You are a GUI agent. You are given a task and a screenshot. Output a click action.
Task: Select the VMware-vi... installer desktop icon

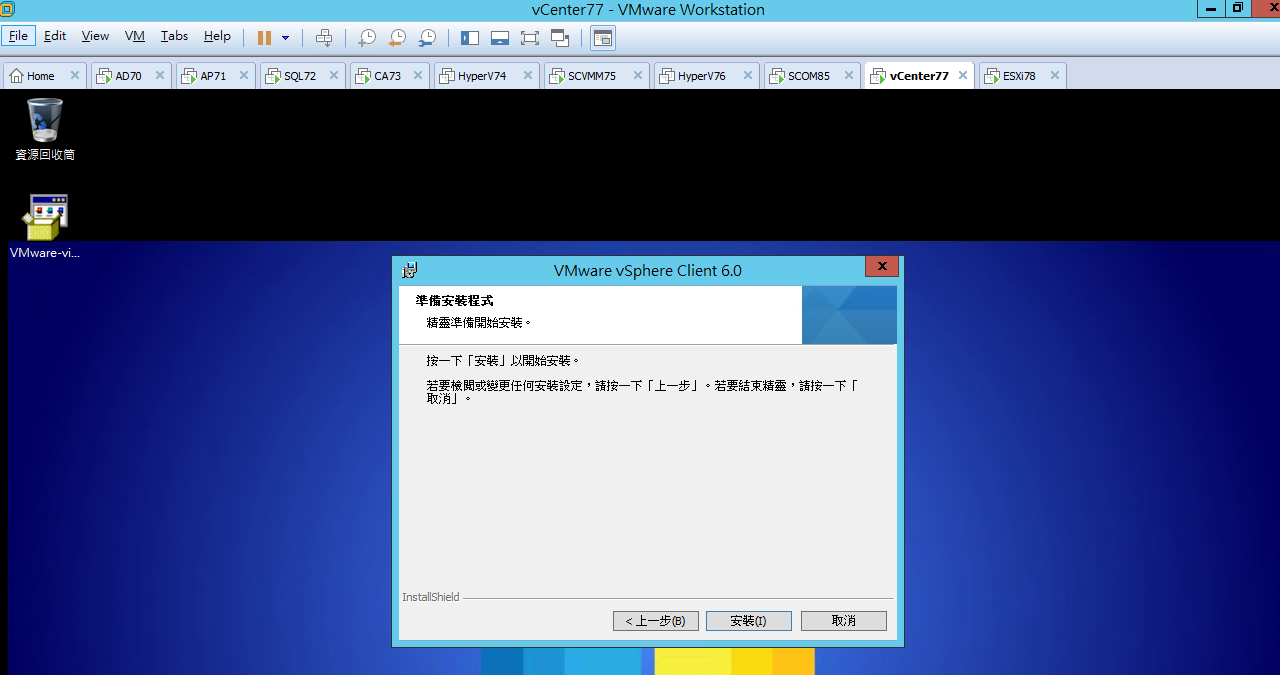(45, 227)
